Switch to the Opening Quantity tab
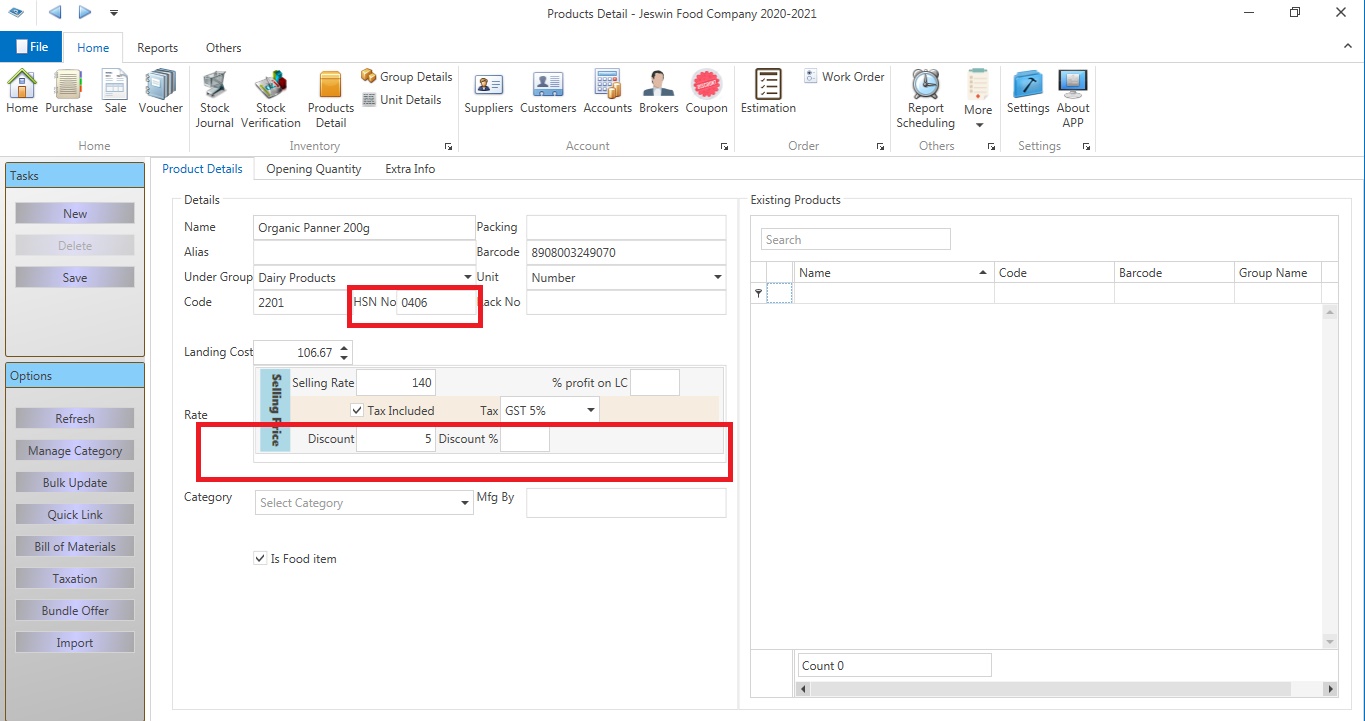1365x721 pixels. tap(313, 169)
